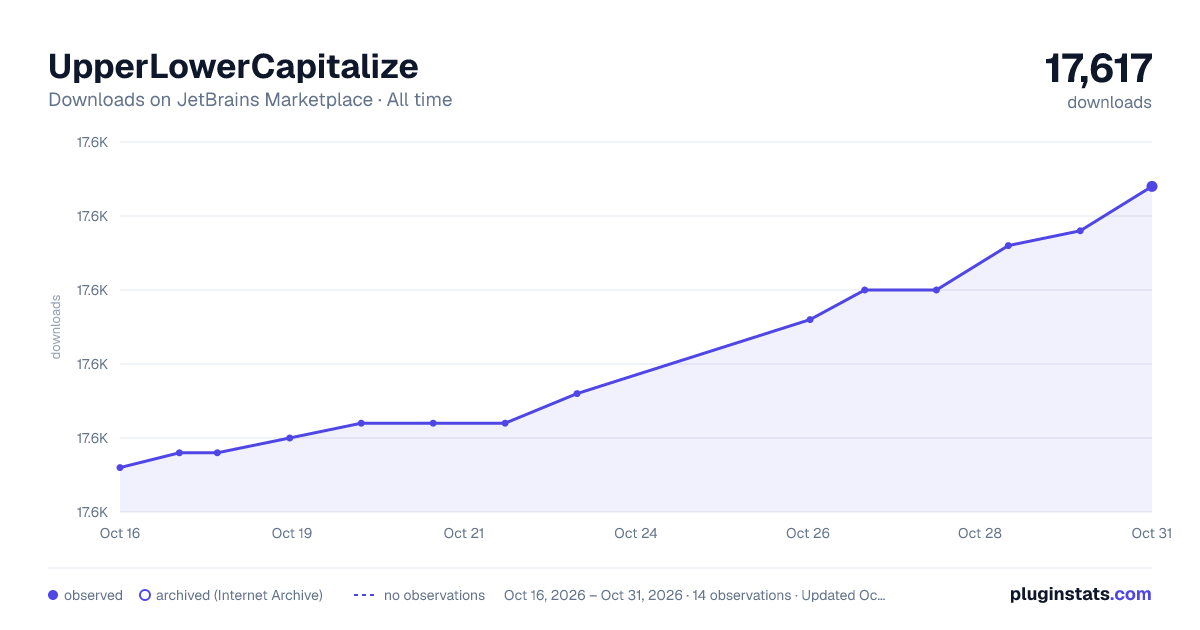Click the observed legend filled dot
This screenshot has height=630, width=1200.
coord(53,595)
